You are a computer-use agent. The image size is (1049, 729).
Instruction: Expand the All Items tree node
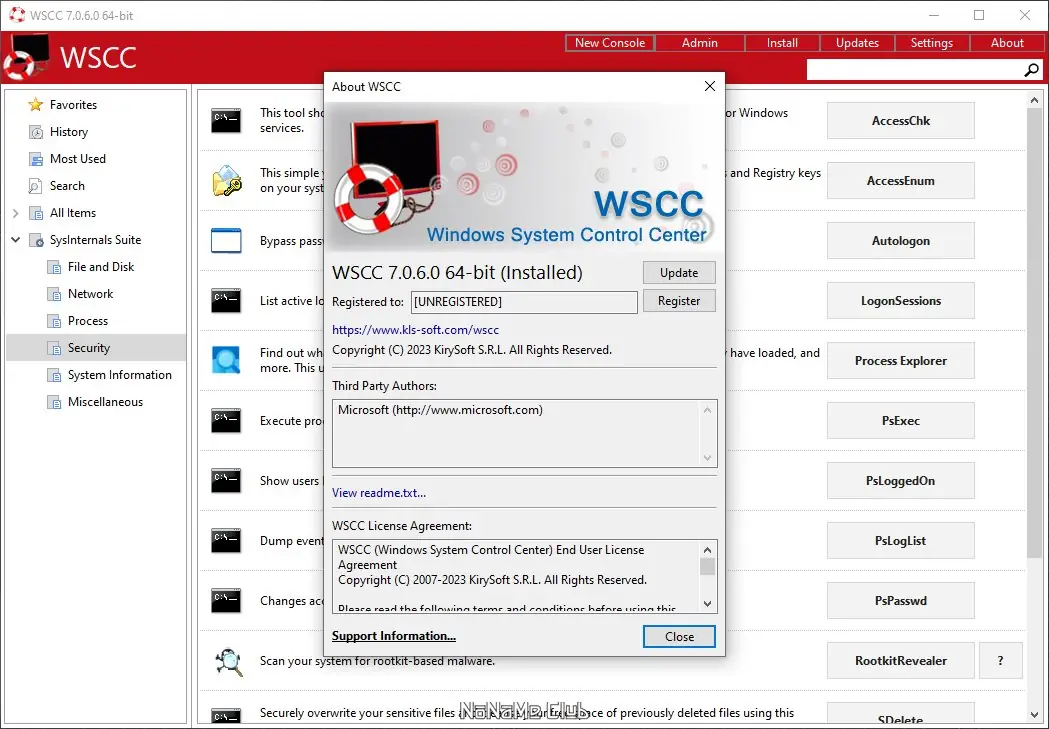coord(15,213)
